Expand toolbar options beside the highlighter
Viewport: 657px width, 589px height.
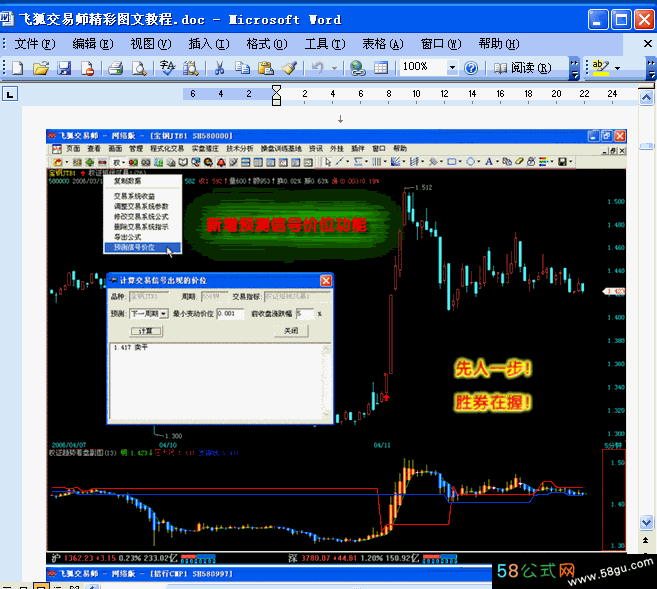pyautogui.click(x=651, y=69)
